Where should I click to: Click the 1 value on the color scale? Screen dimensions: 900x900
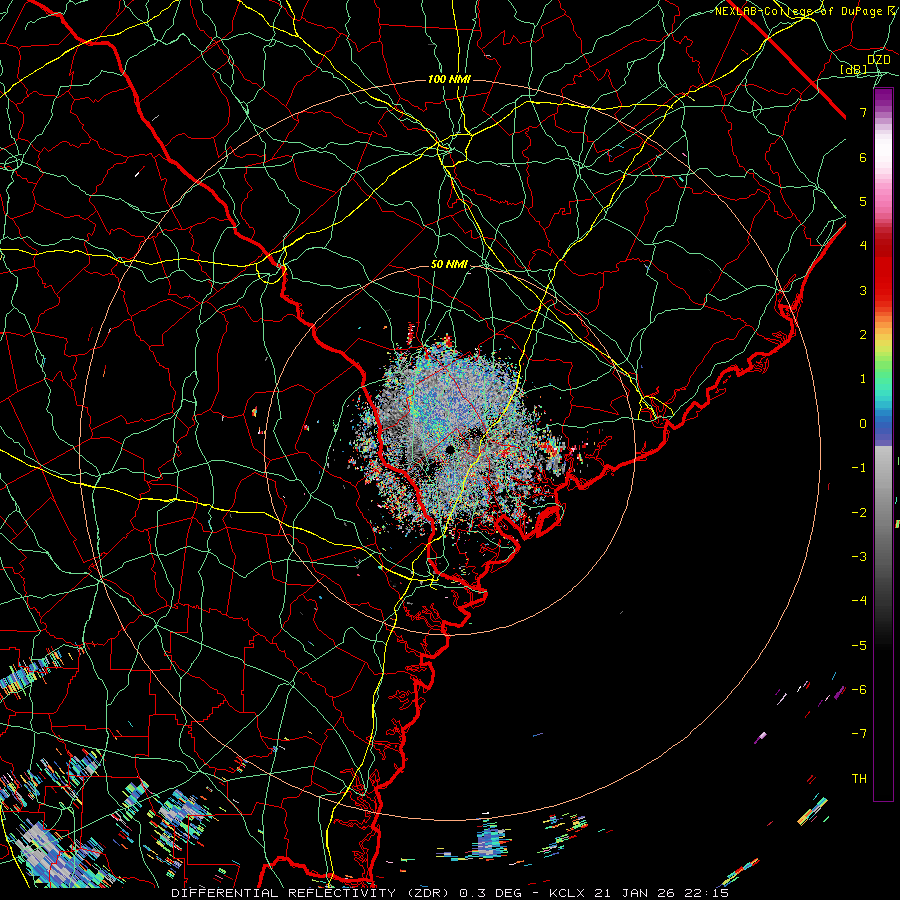pyautogui.click(x=863, y=379)
